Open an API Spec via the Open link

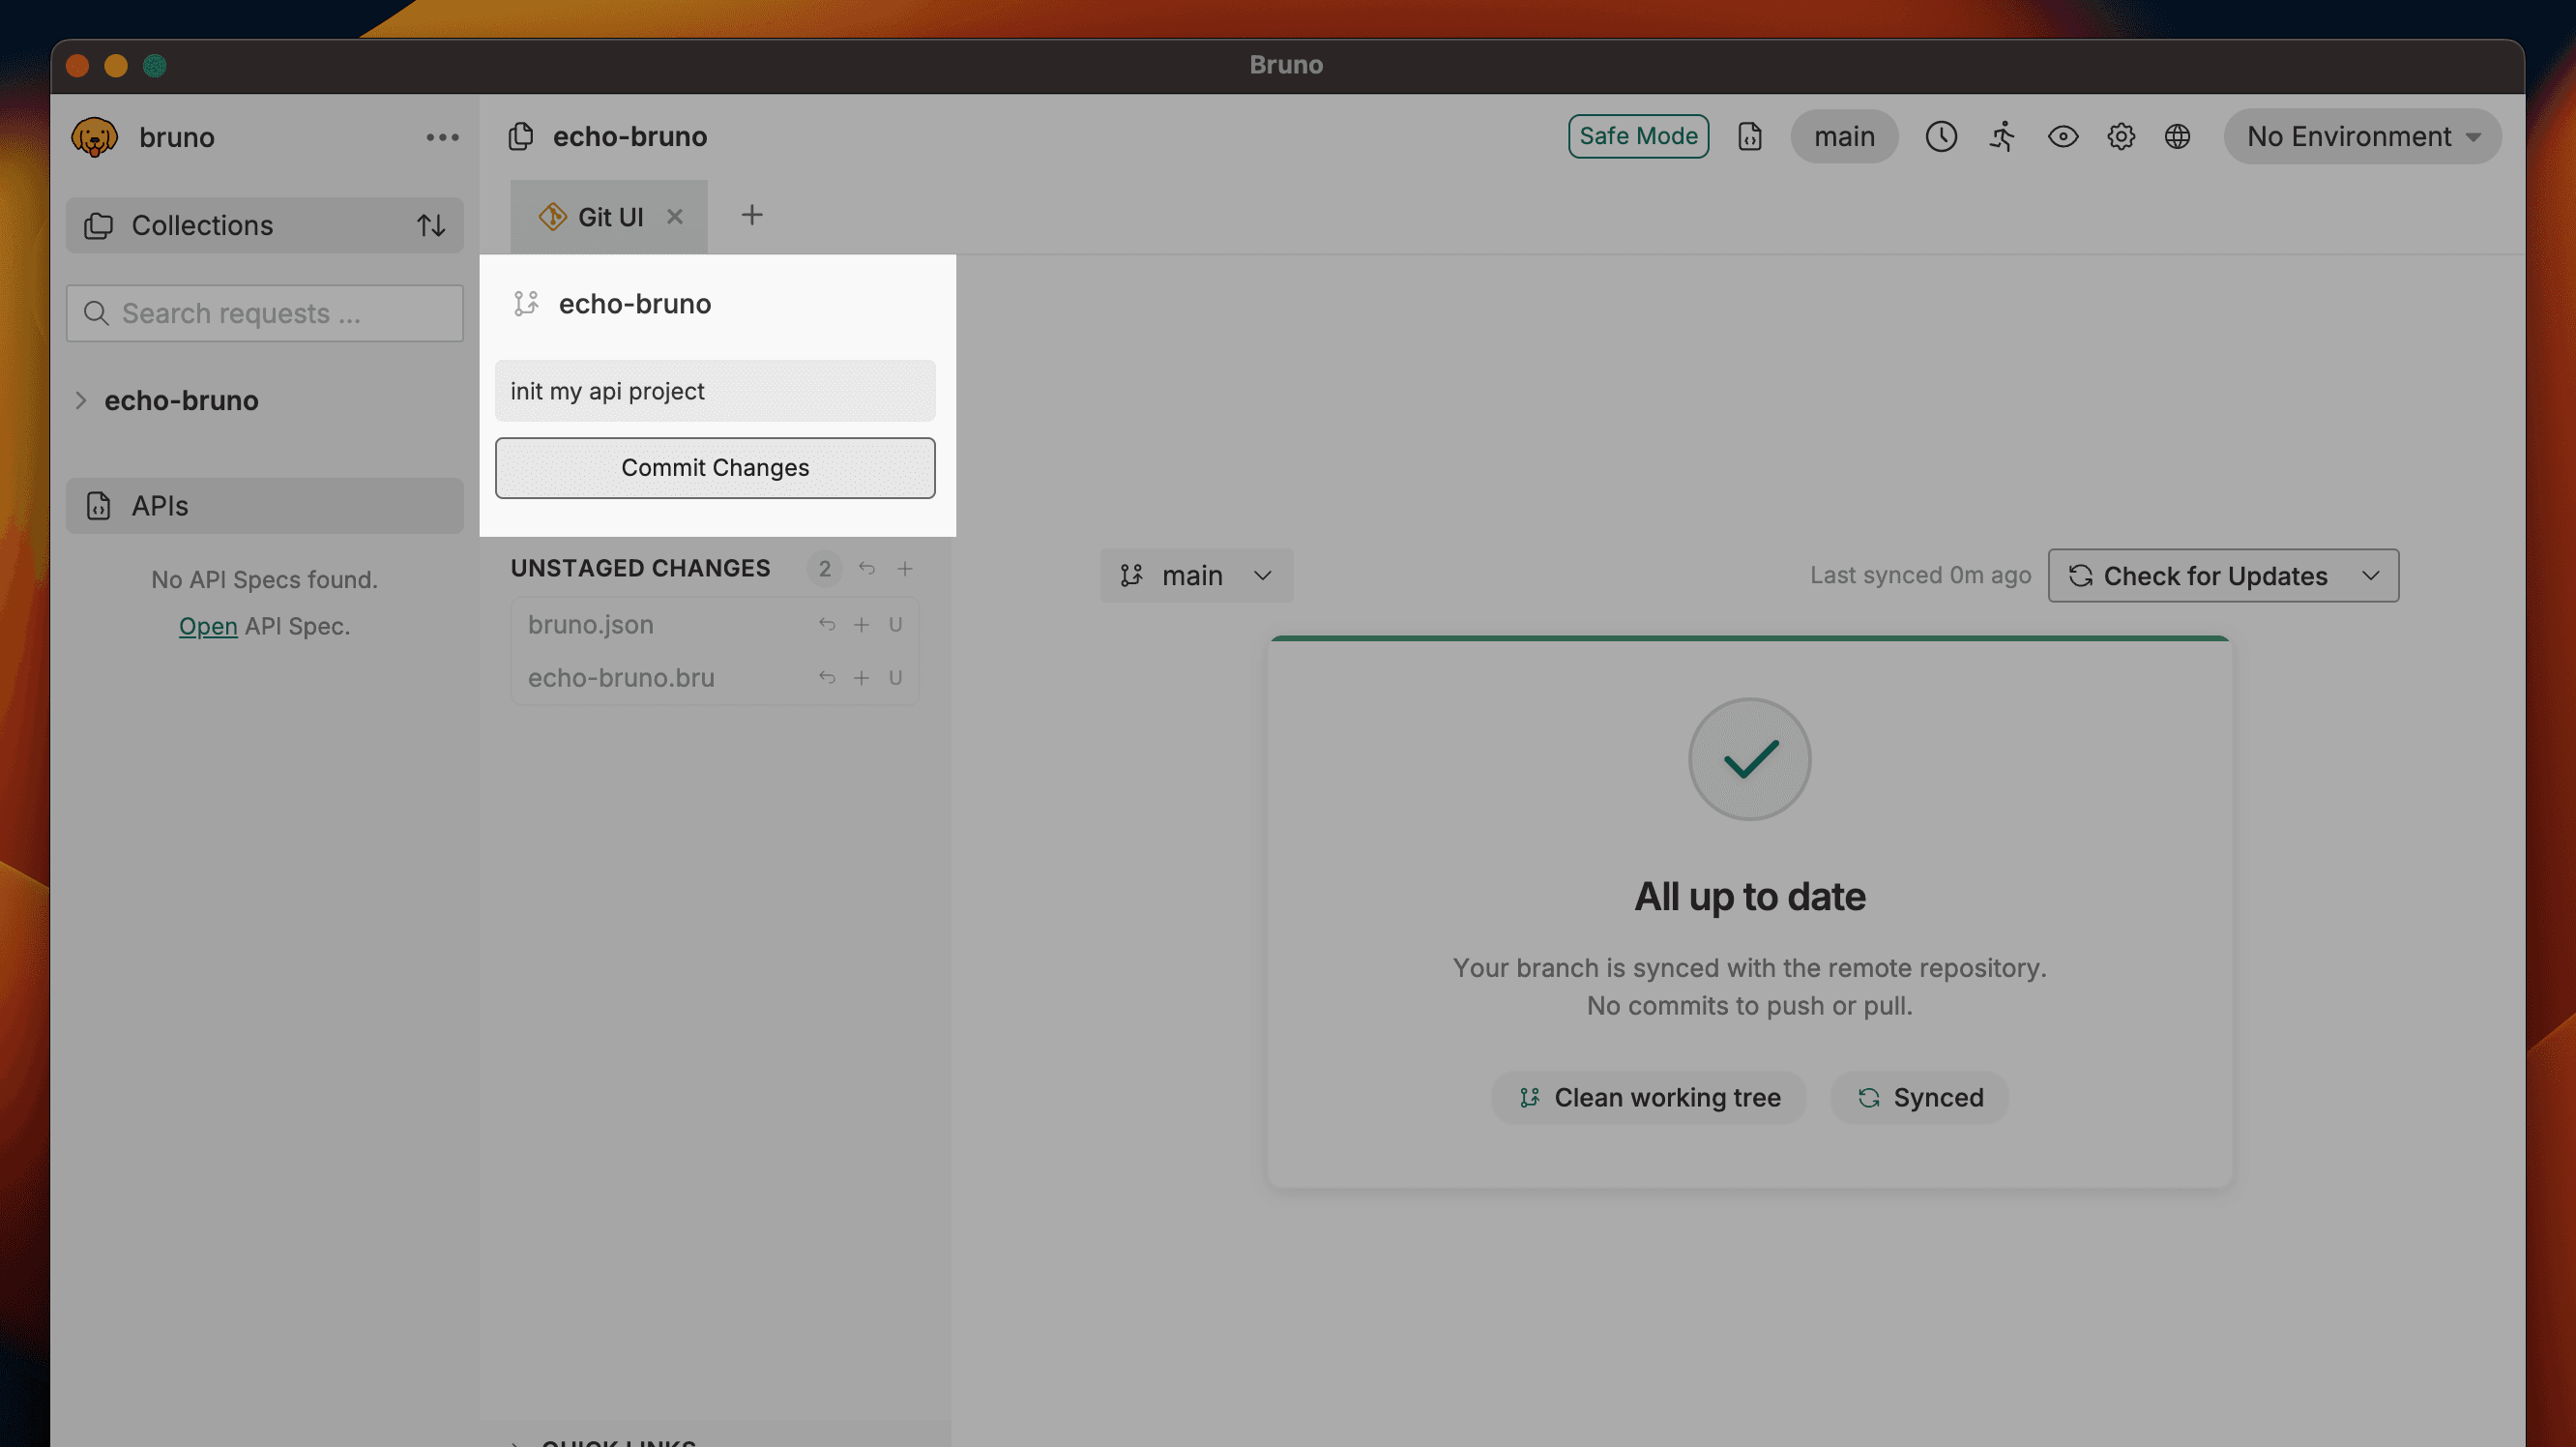coord(208,626)
